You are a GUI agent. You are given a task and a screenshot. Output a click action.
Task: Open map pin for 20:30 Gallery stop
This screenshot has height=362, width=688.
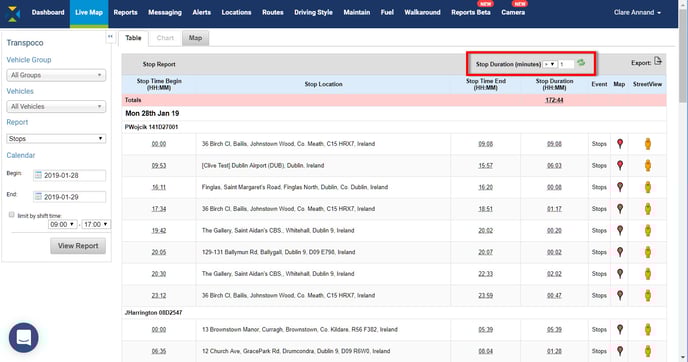tap(620, 274)
